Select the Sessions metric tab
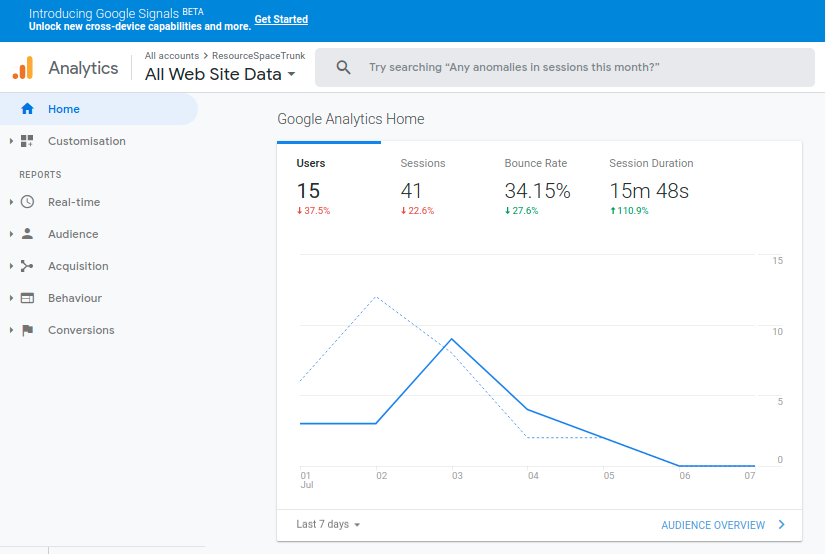The width and height of the screenshot is (825, 554). tap(433, 186)
